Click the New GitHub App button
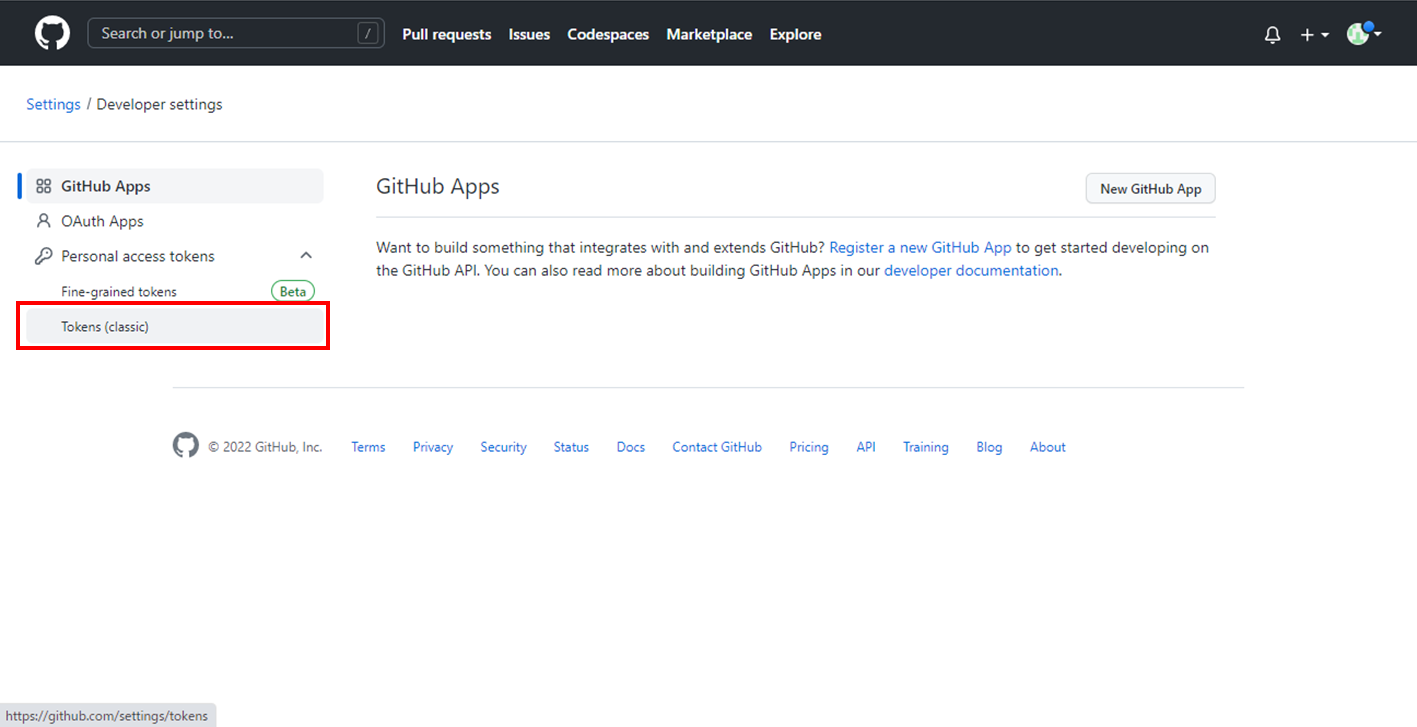This screenshot has width=1417, height=727. coord(1151,189)
